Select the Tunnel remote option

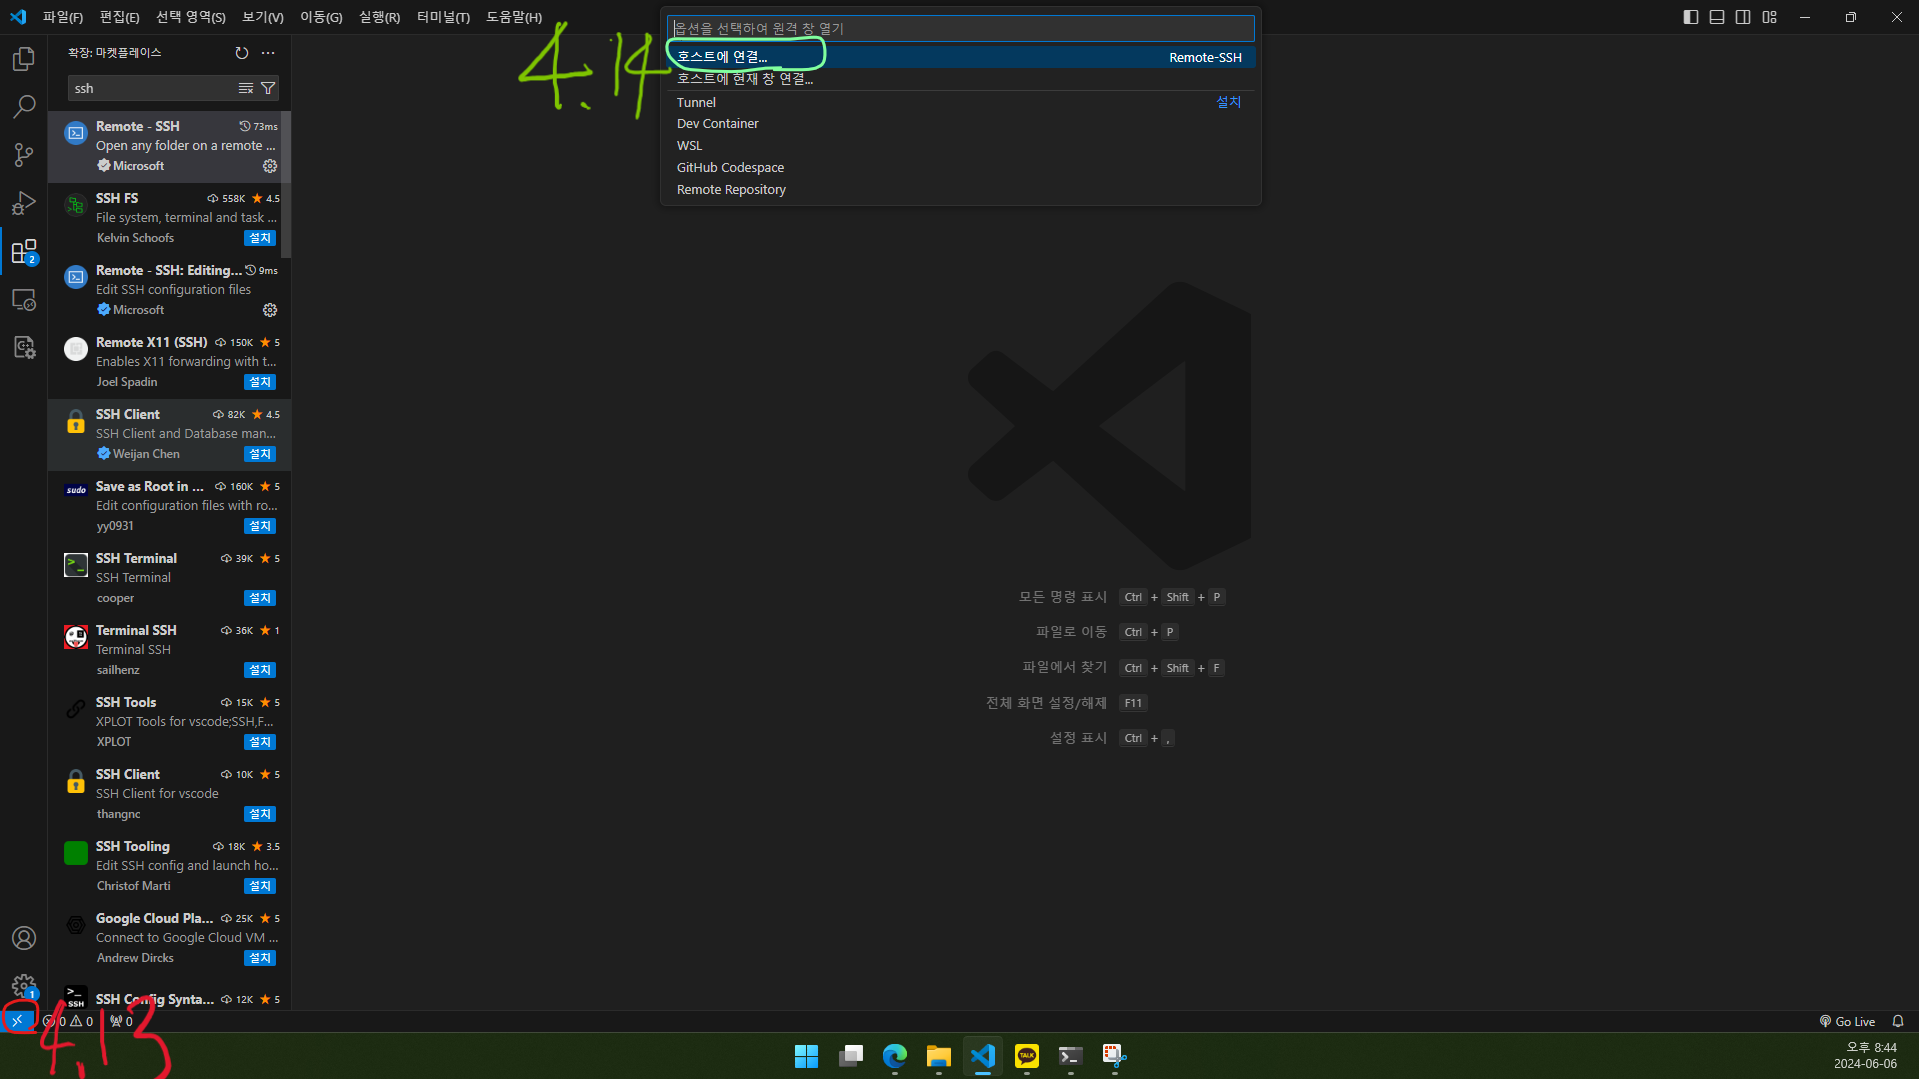point(961,102)
